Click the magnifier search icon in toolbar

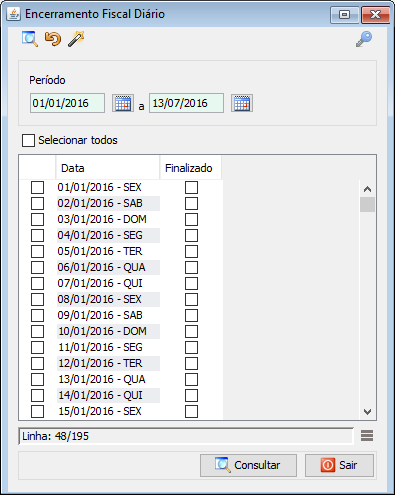30,39
